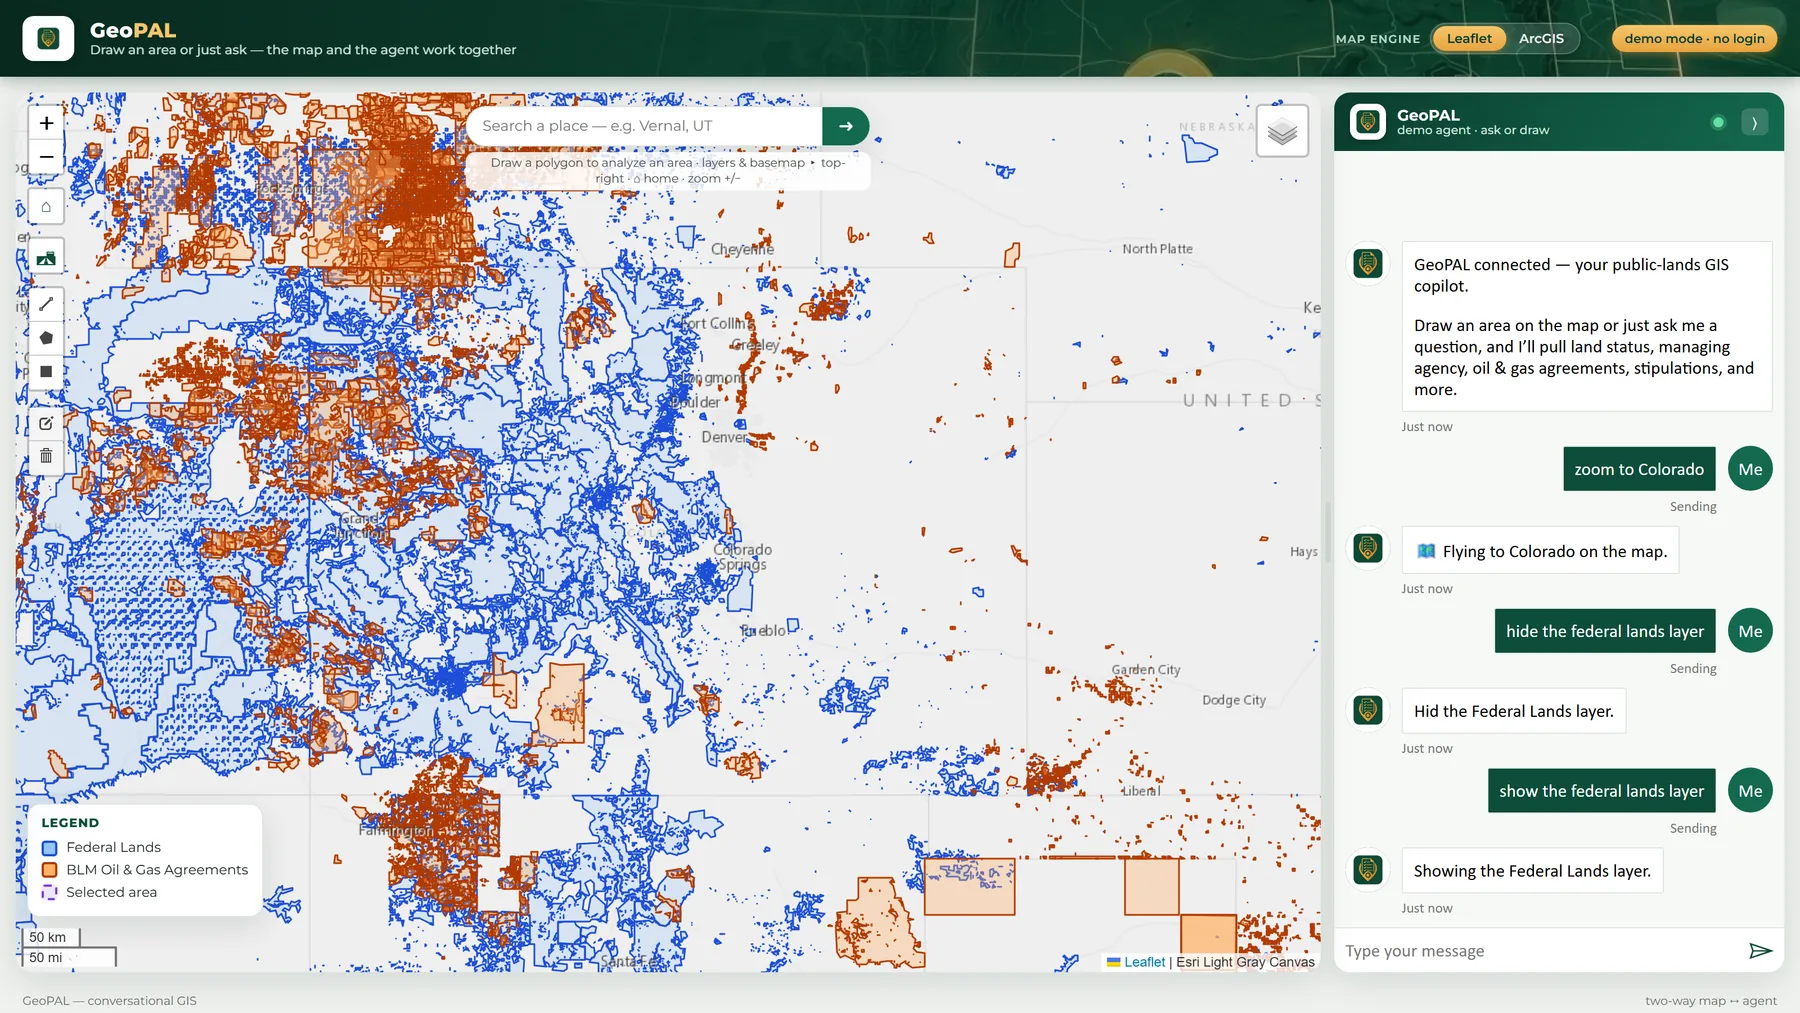The height and width of the screenshot is (1013, 1800).
Task: Click the Federal Lands legend swatch
Action: (49, 848)
